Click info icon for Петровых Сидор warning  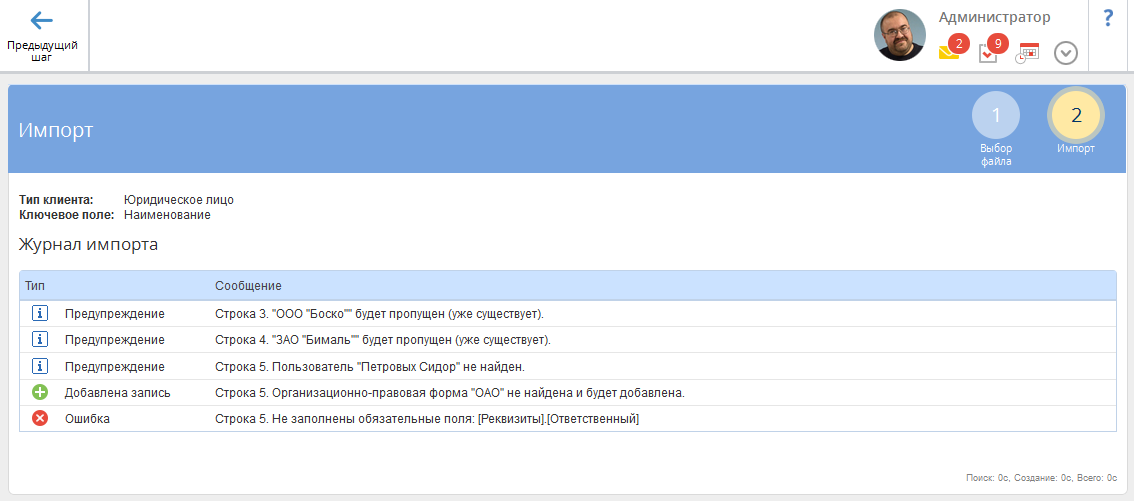pyautogui.click(x=40, y=367)
